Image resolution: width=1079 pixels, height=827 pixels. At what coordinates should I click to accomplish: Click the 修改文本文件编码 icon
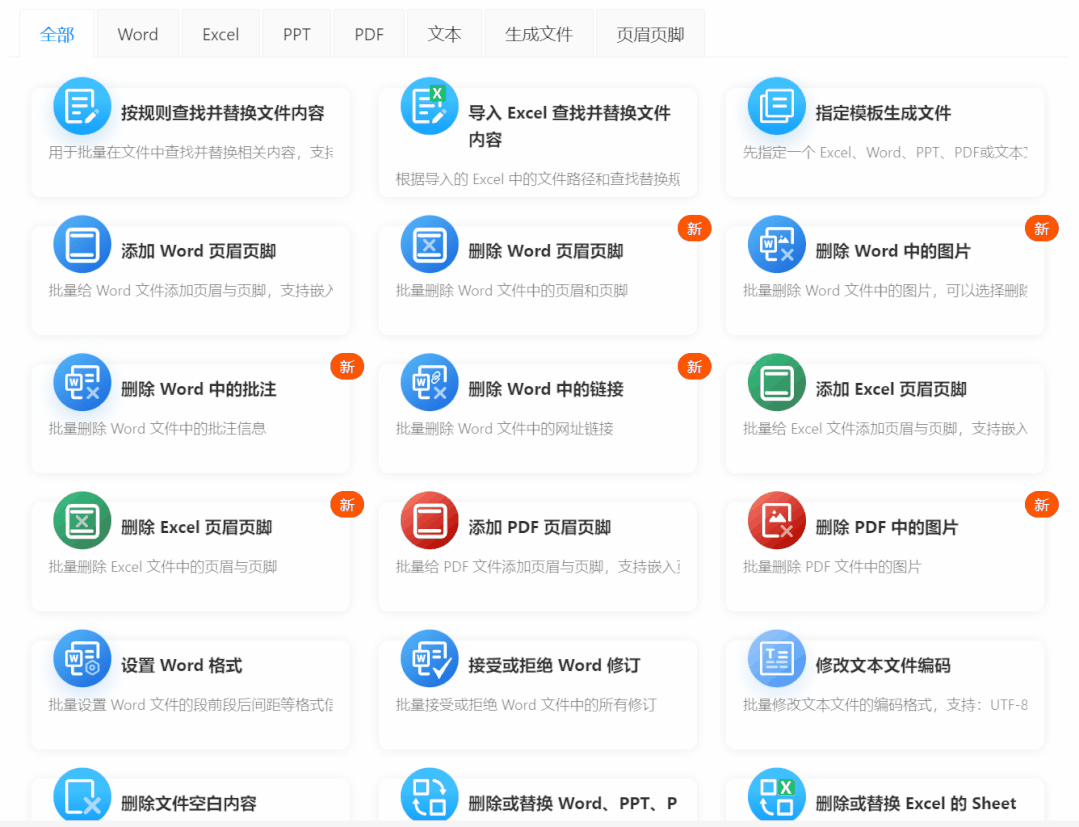(x=776, y=658)
